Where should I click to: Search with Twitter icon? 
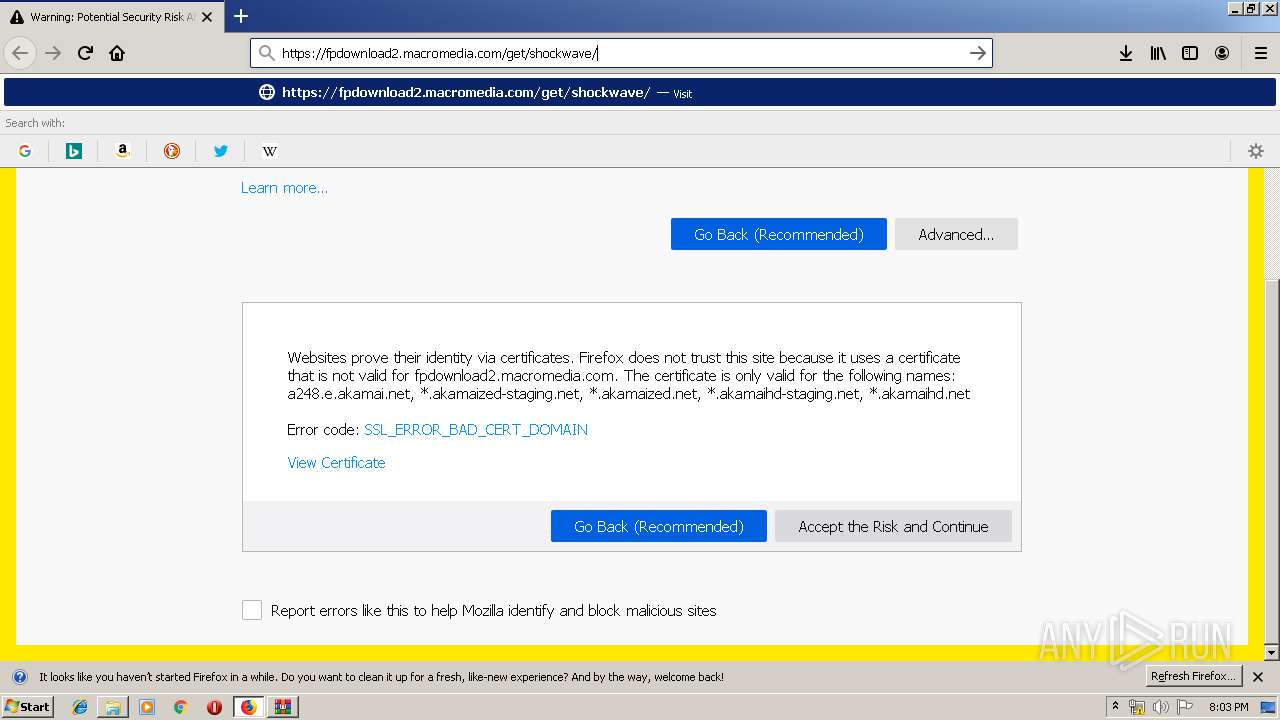coord(221,151)
